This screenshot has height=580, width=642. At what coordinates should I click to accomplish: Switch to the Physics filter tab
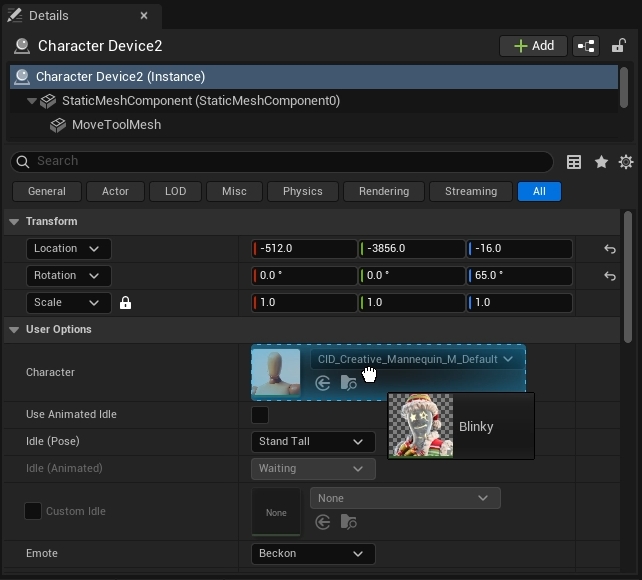[x=302, y=191]
